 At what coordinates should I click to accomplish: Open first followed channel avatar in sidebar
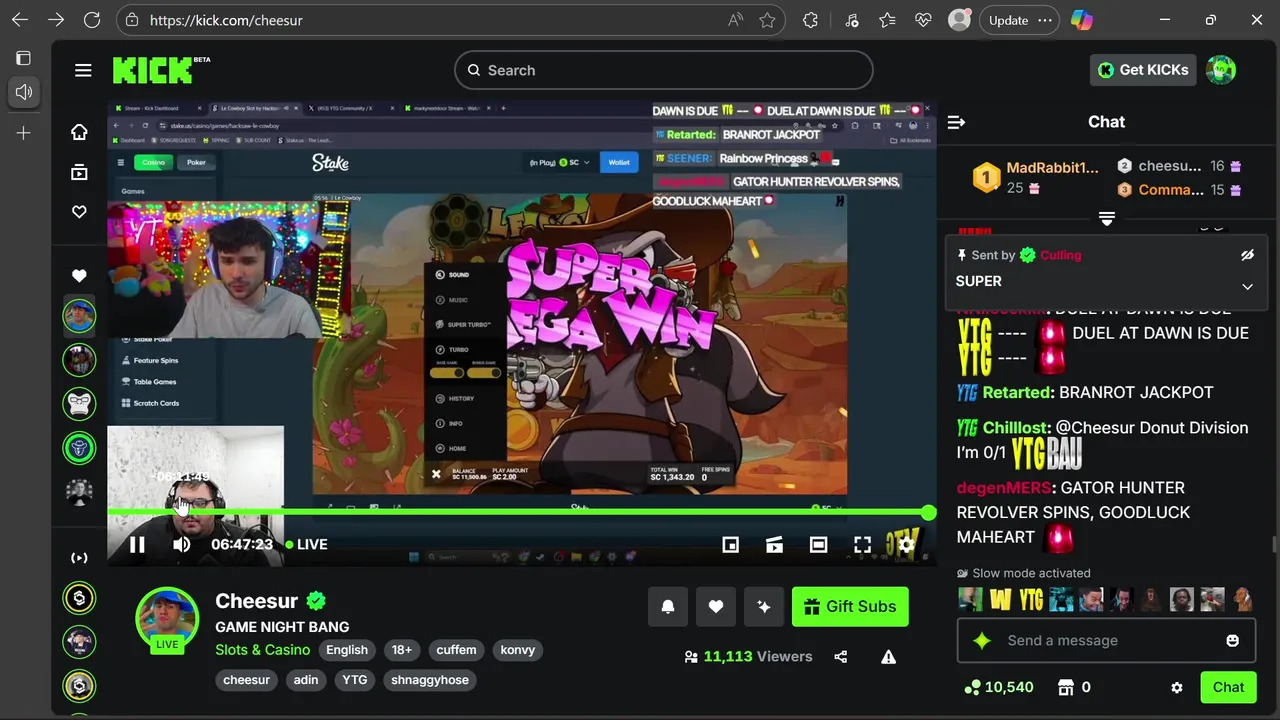79,316
